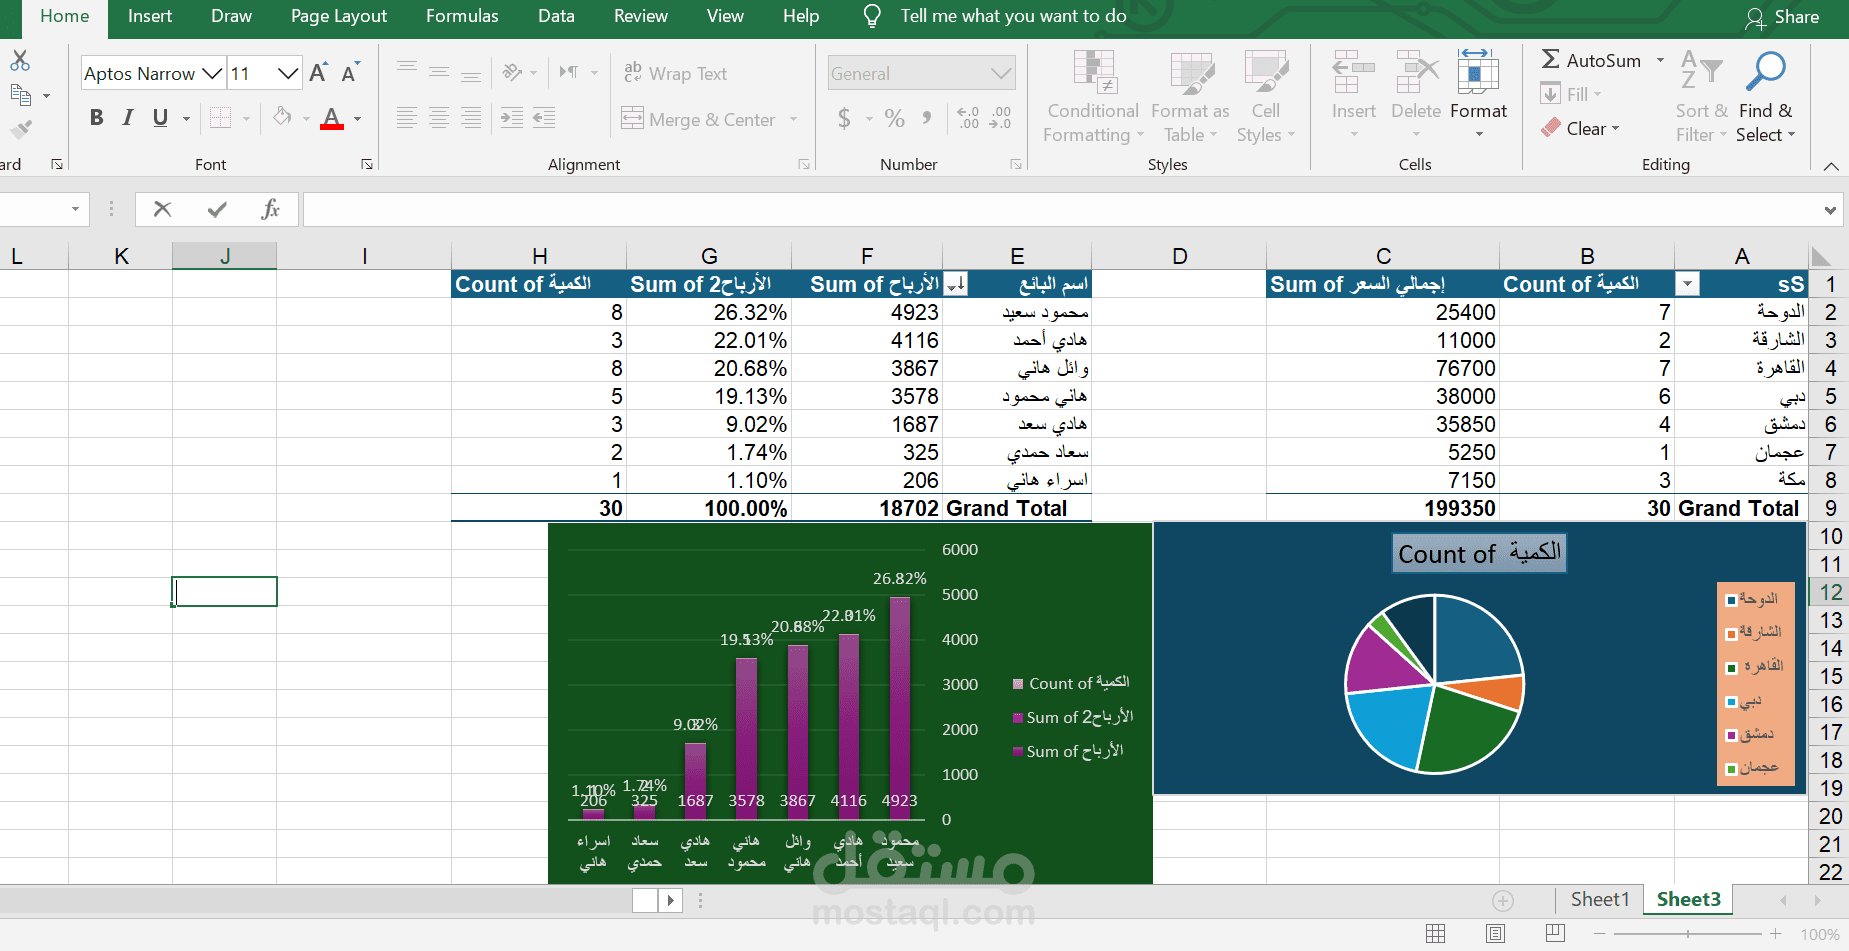The image size is (1849, 951).
Task: Toggle Italic formatting
Action: pos(128,118)
